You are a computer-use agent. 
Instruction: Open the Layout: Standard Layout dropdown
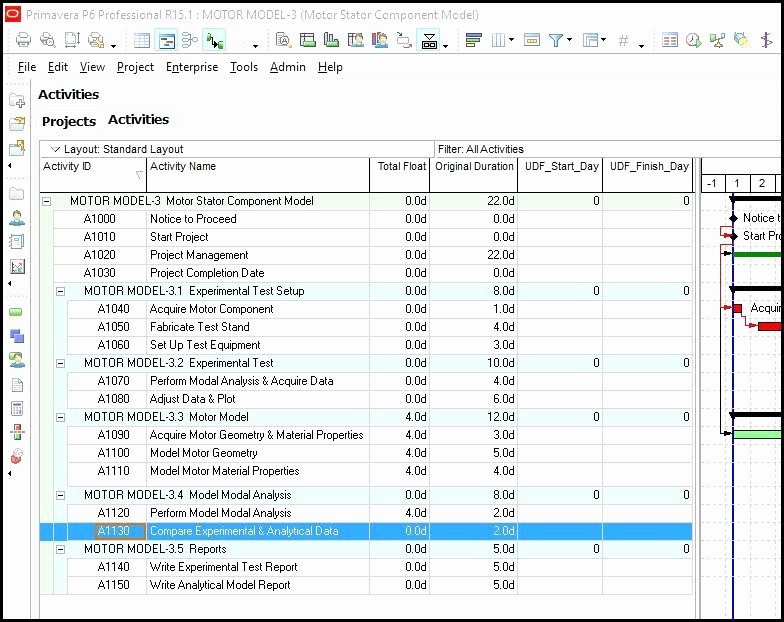pyautogui.click(x=117, y=149)
